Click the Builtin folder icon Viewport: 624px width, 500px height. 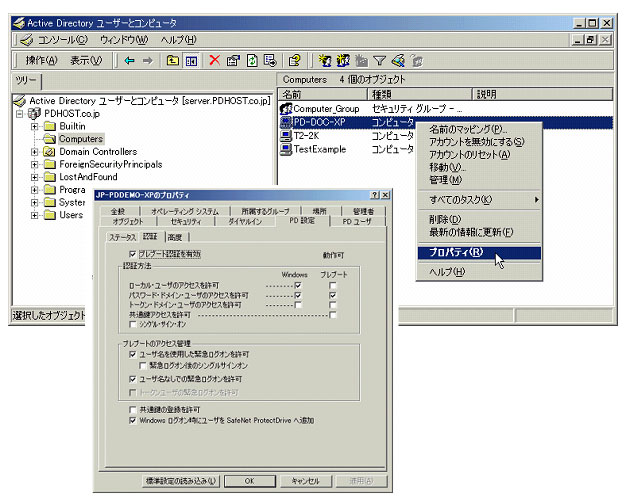tap(50, 126)
